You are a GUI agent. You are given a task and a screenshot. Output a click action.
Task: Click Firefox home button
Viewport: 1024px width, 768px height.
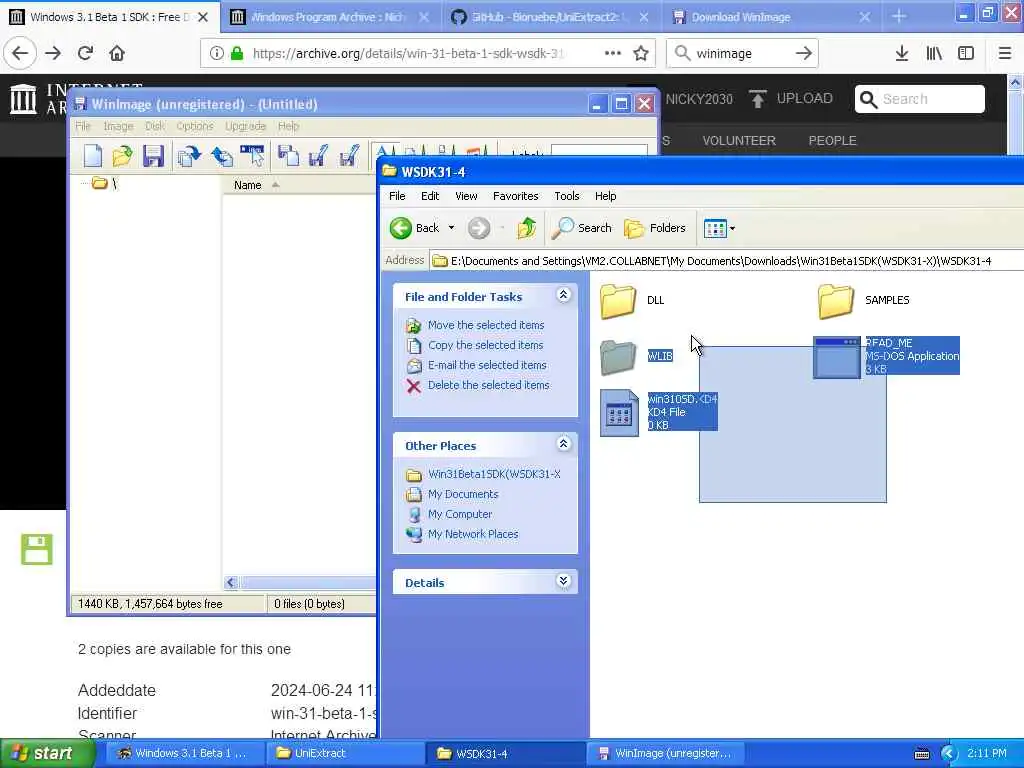[117, 53]
